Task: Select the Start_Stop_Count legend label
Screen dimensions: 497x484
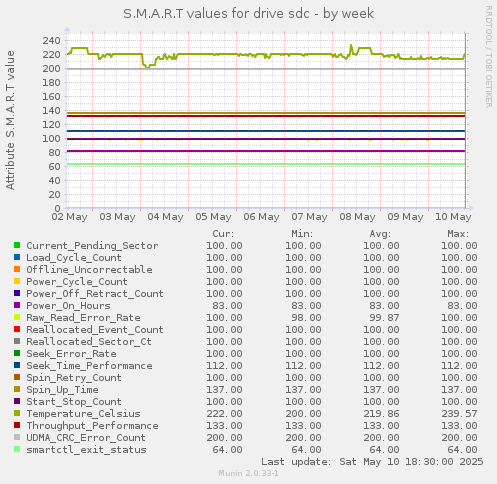Action: click(x=74, y=402)
